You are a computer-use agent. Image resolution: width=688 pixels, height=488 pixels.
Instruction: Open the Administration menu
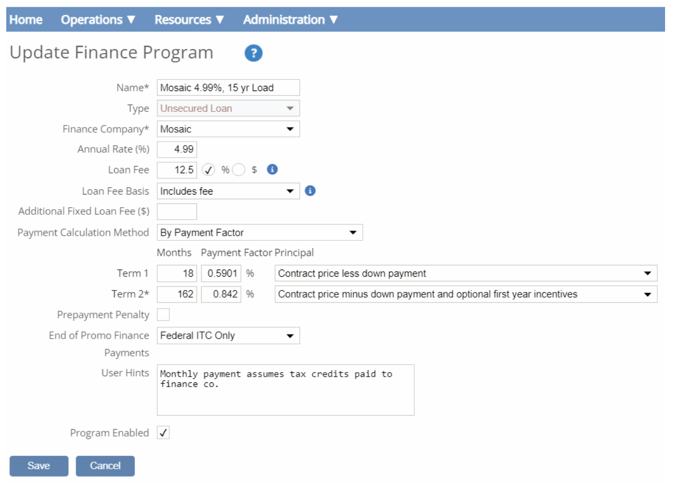tap(290, 19)
